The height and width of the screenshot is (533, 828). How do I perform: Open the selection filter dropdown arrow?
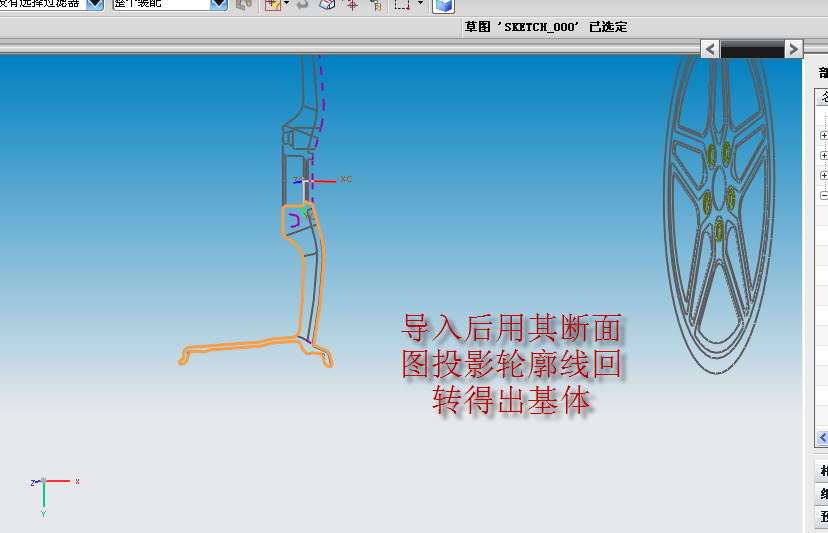point(95,4)
